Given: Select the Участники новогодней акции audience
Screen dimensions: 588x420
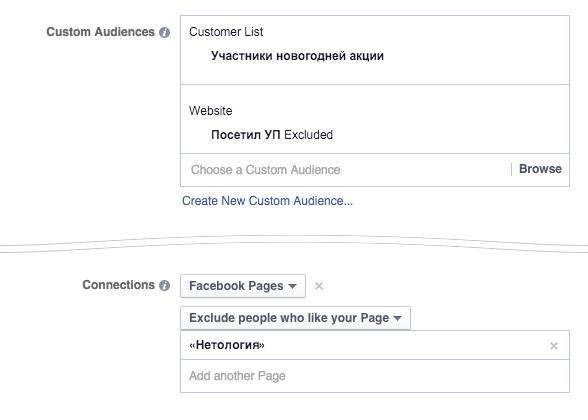Looking at the screenshot, I should tap(297, 56).
